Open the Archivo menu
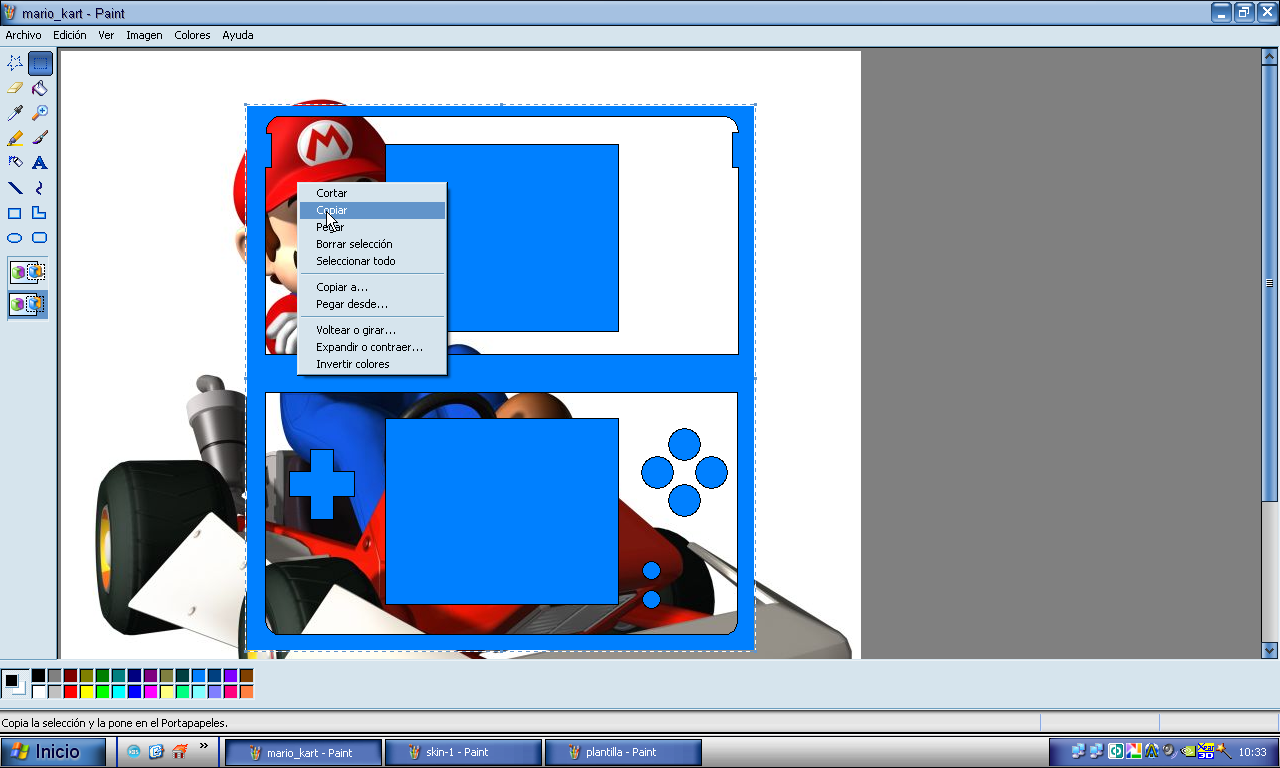This screenshot has width=1280, height=768. point(24,35)
